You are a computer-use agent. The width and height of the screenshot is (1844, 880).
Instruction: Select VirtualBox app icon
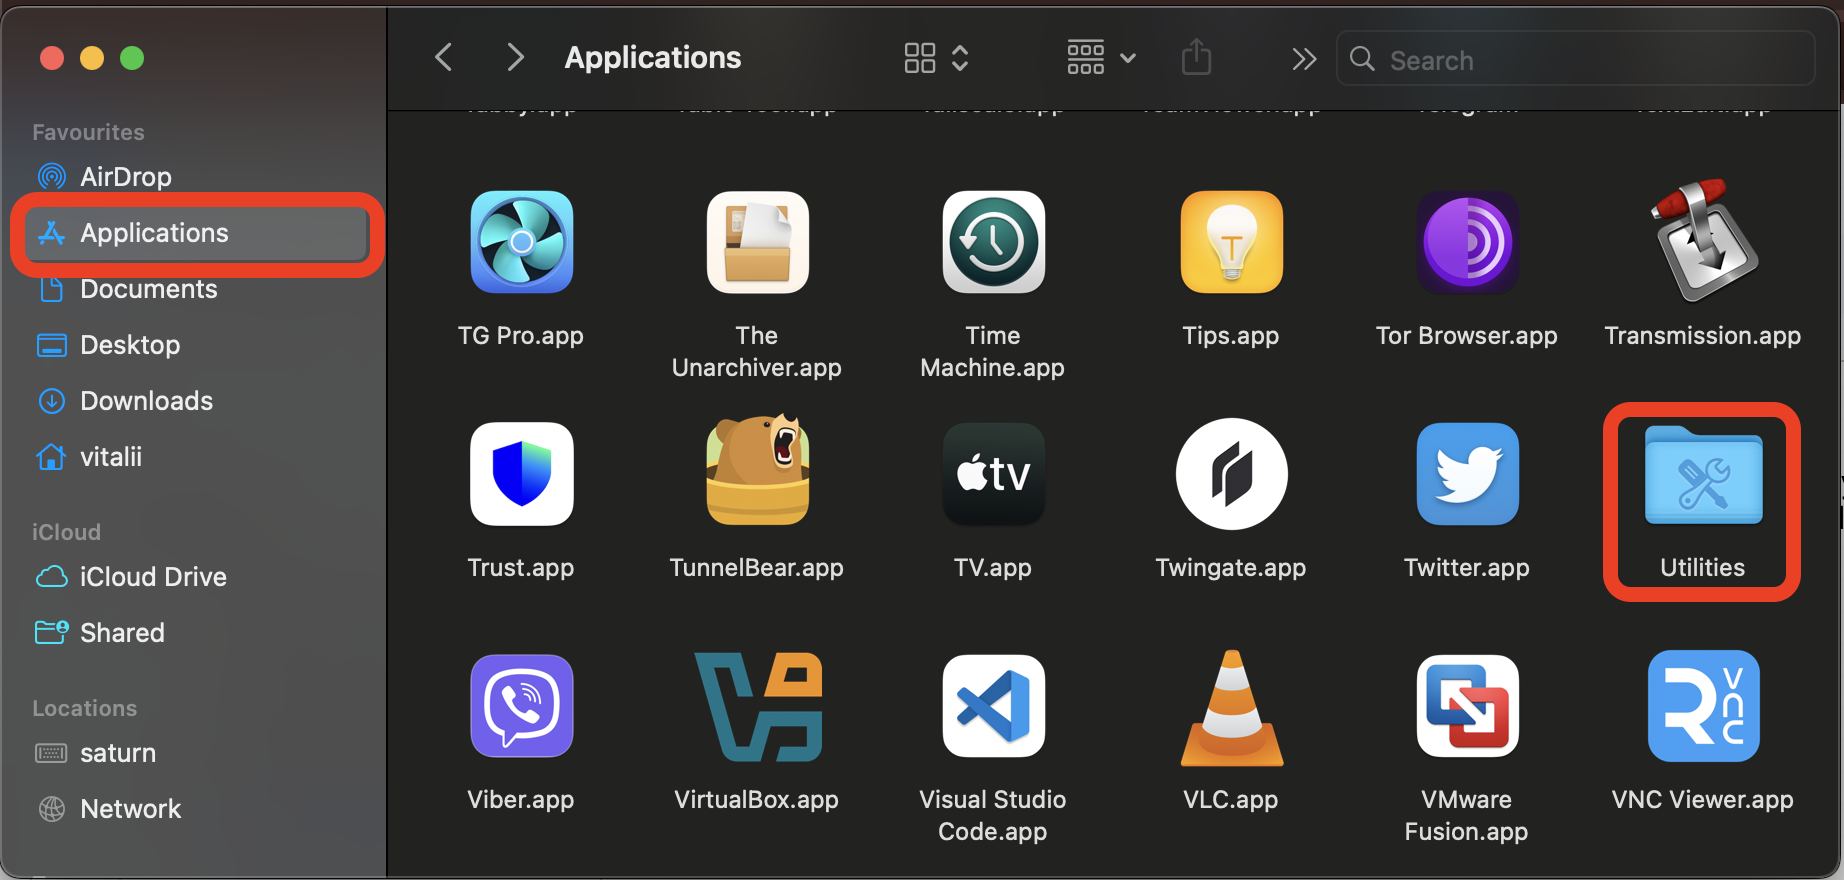click(x=757, y=706)
